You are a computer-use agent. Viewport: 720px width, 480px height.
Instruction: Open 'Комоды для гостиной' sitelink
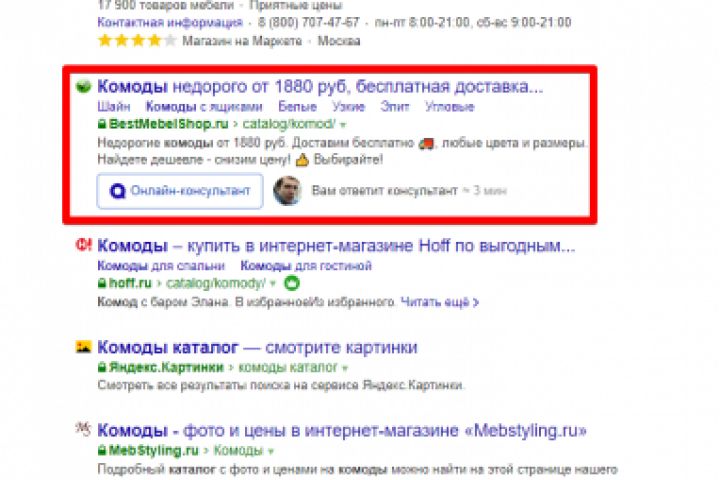306,266
